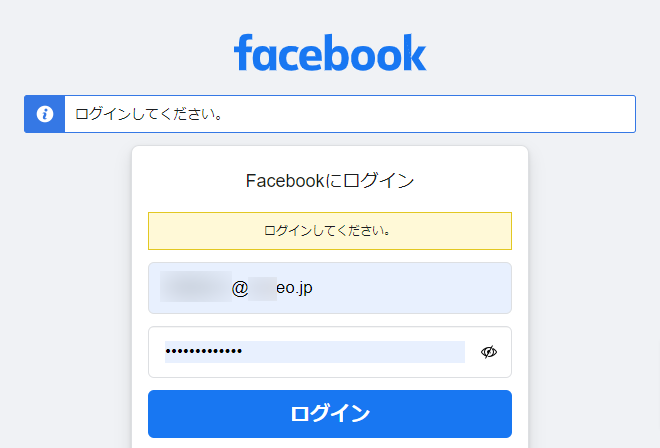Click the blue facebook logo

point(330,53)
